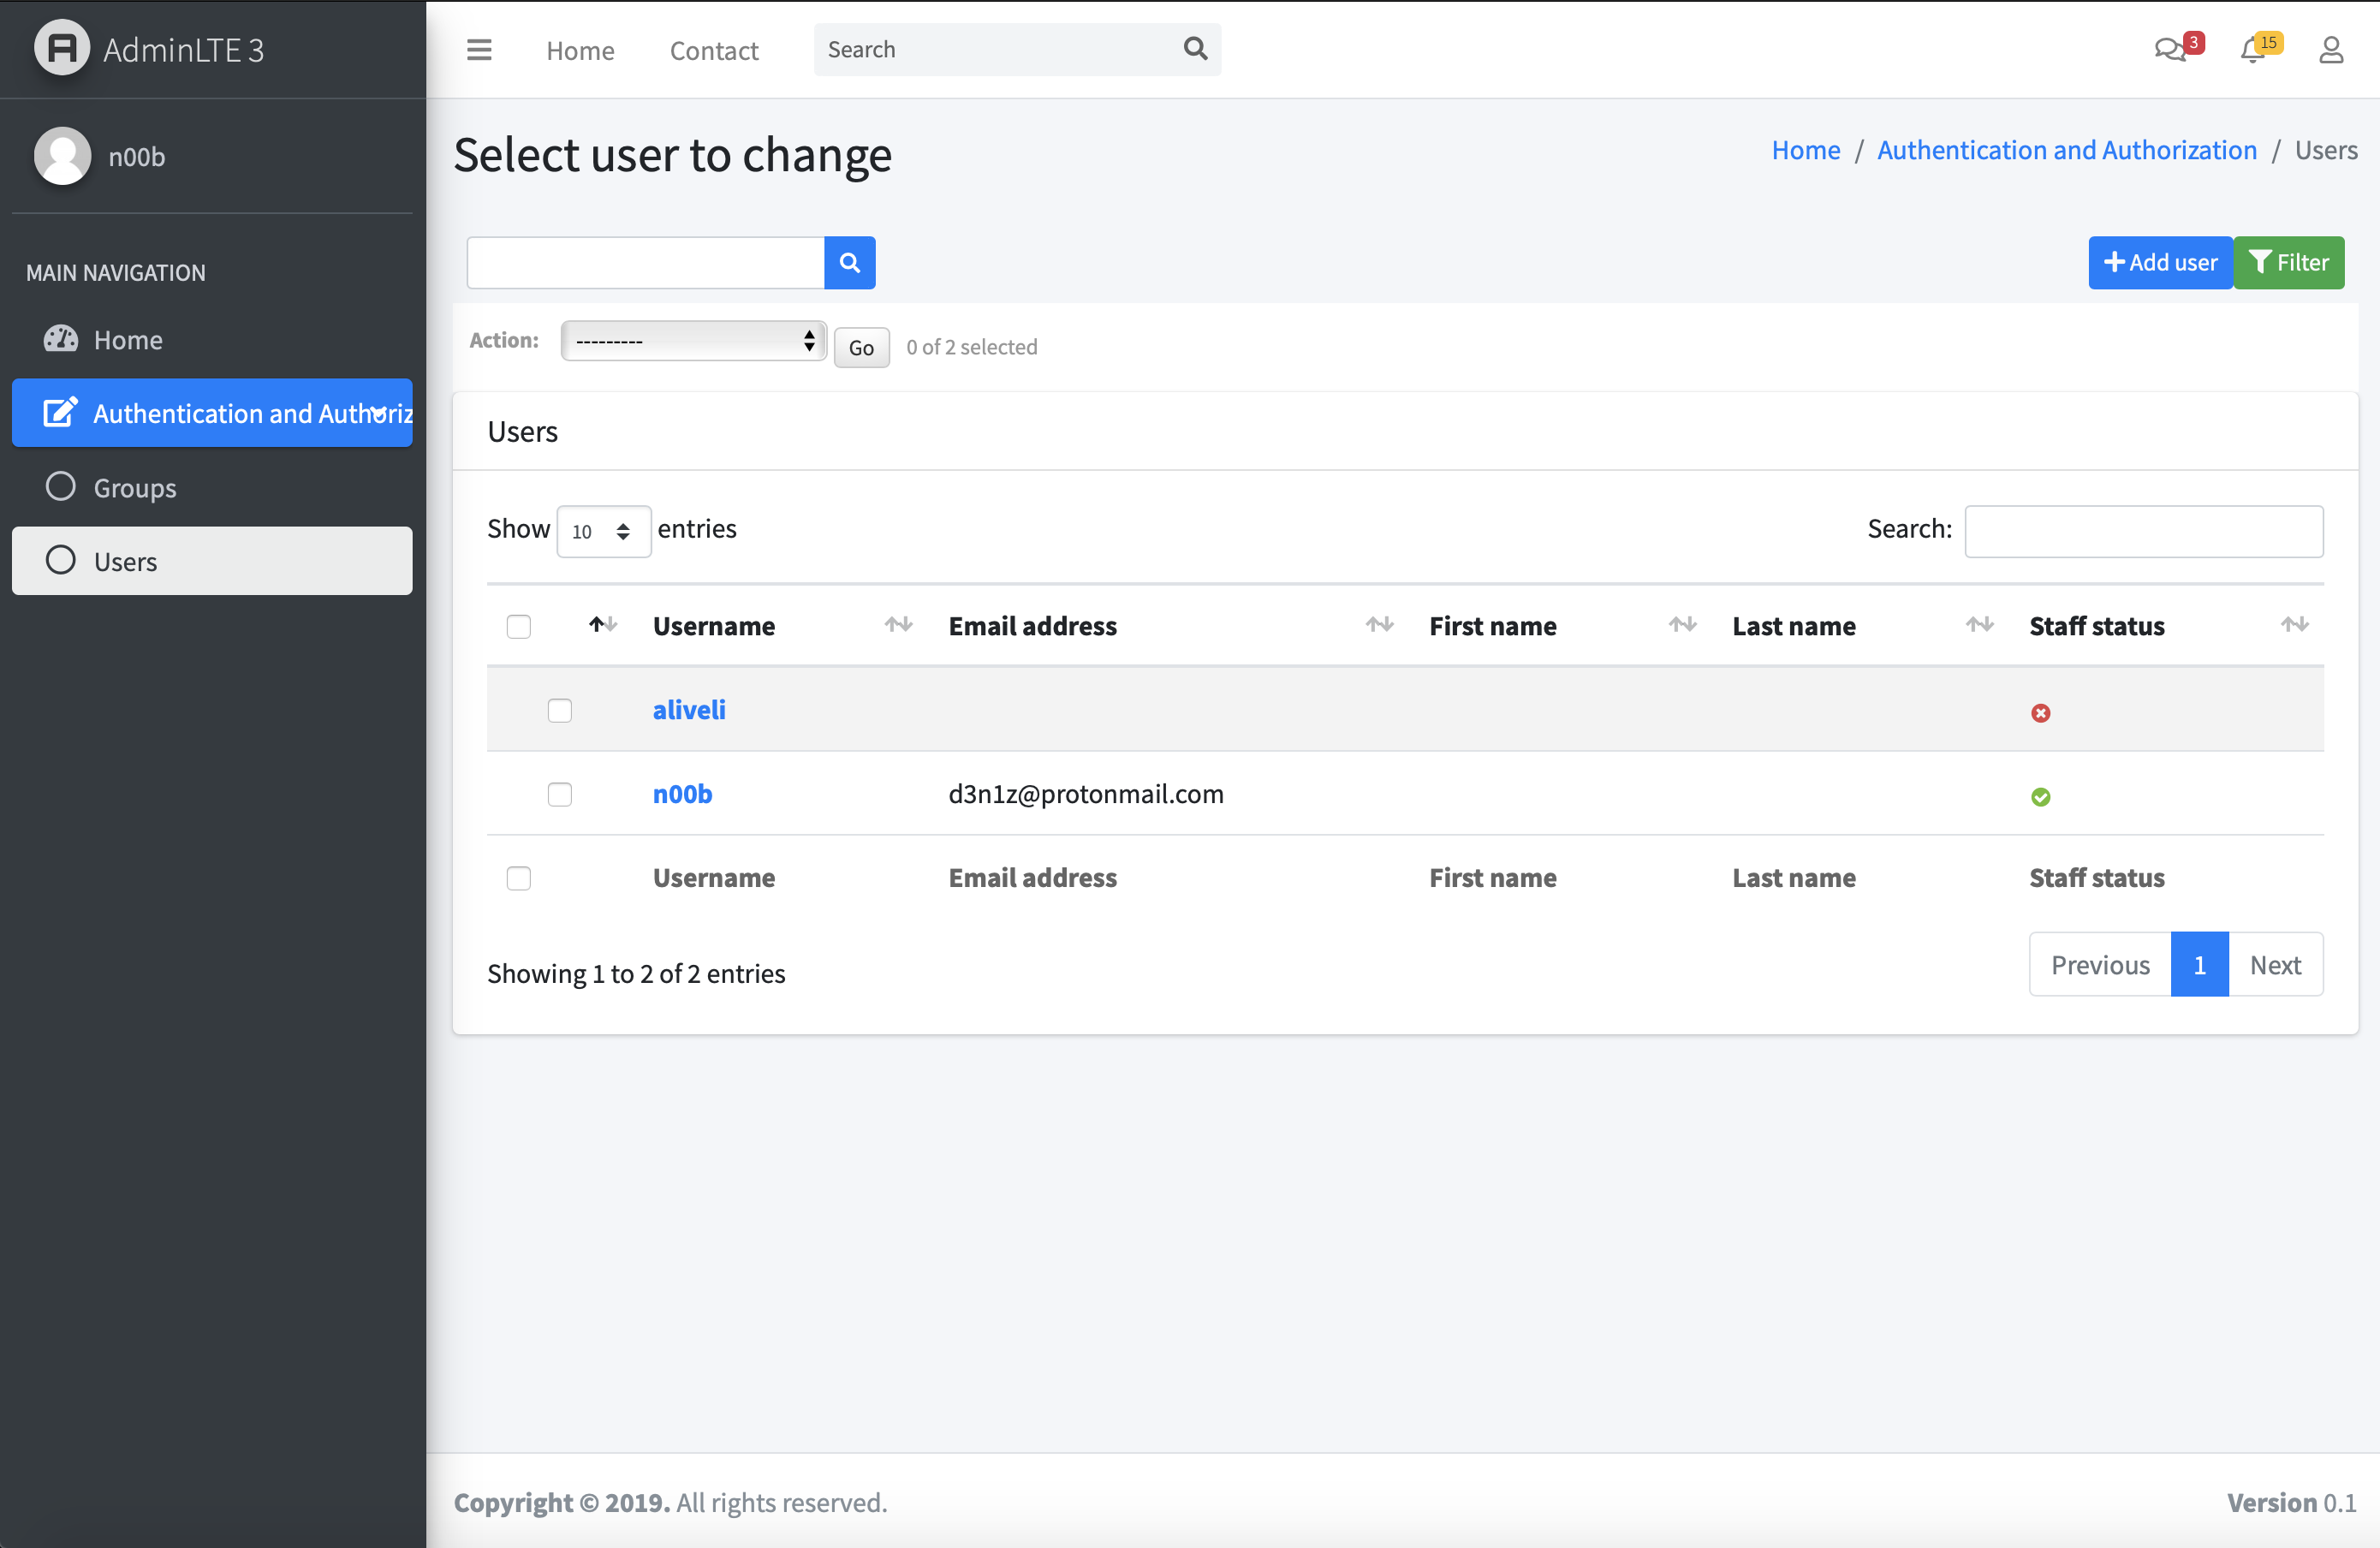Open the notifications bell showing 15 alerts
This screenshot has height=1548, width=2380.
2254,49
